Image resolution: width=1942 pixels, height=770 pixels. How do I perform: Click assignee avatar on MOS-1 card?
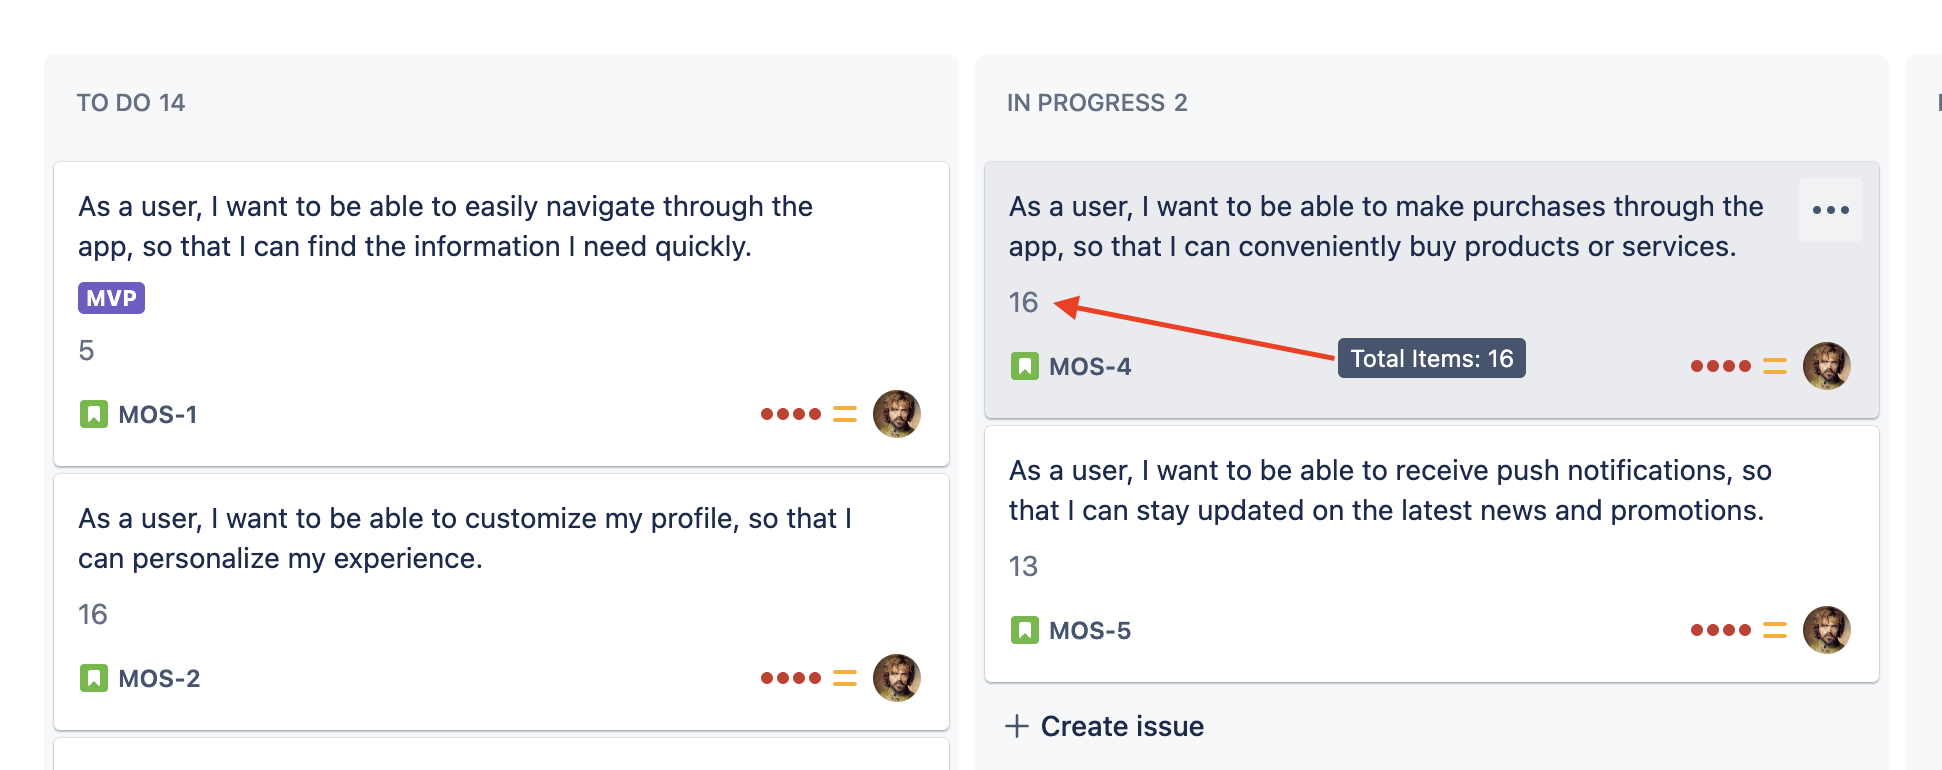pyautogui.click(x=896, y=414)
